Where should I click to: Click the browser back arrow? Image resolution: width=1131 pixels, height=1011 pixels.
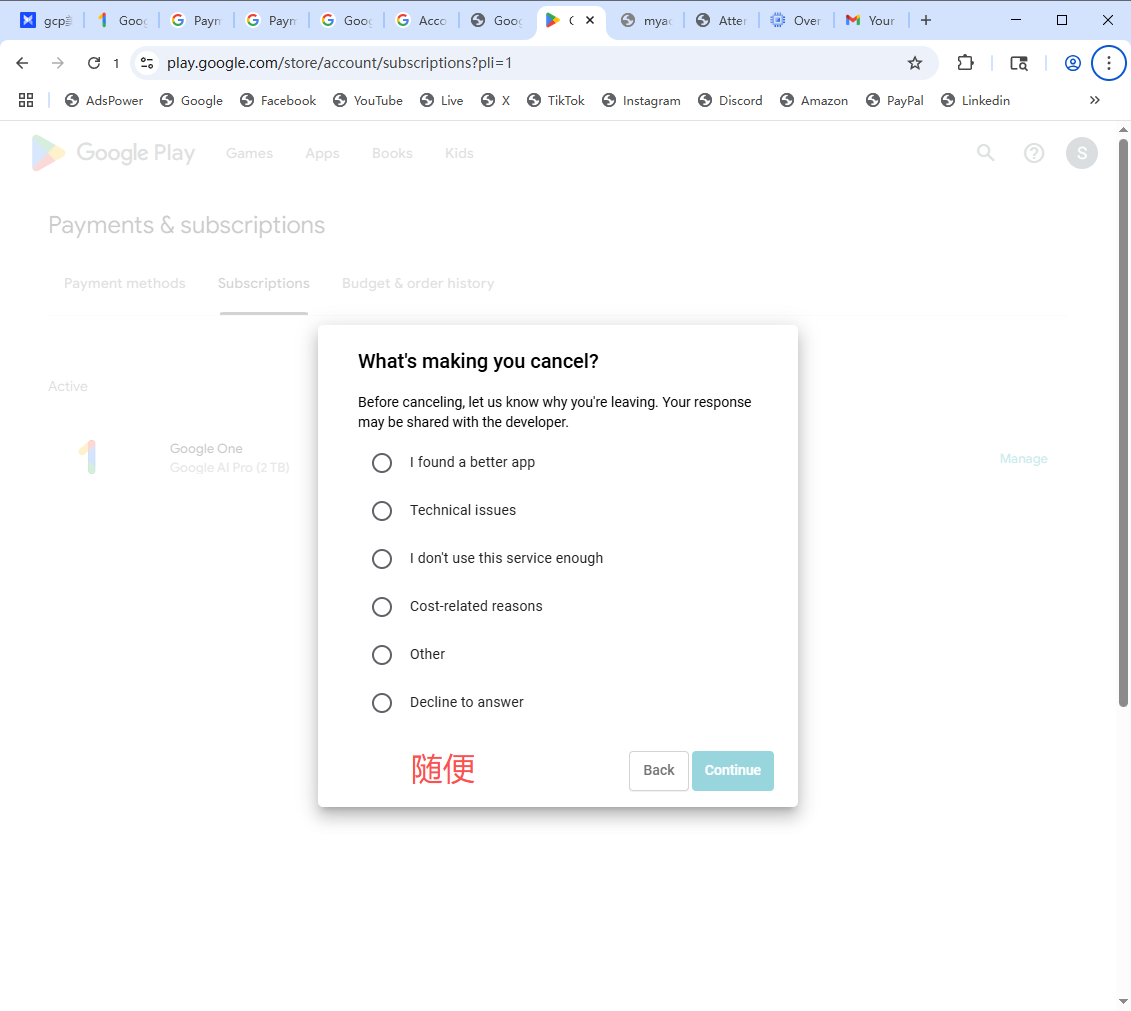coord(23,63)
